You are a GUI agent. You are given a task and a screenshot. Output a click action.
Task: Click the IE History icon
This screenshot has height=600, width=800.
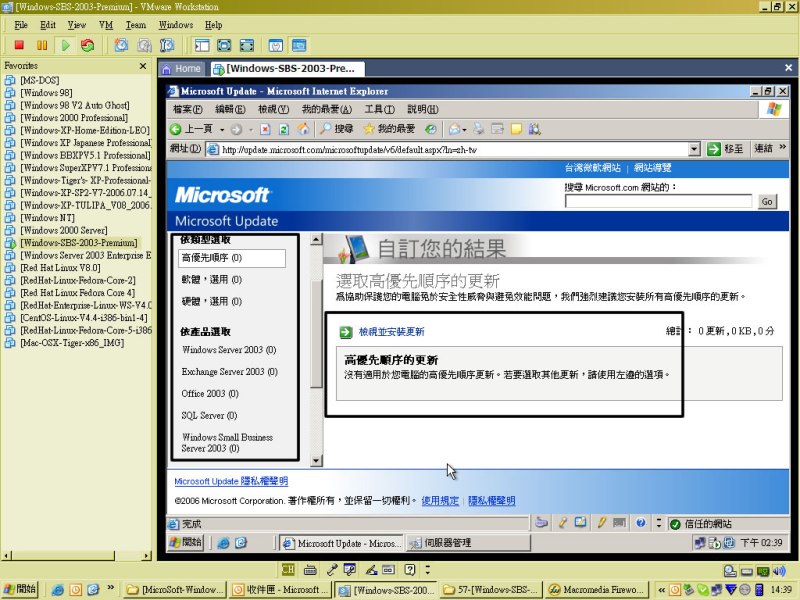pyautogui.click(x=431, y=129)
